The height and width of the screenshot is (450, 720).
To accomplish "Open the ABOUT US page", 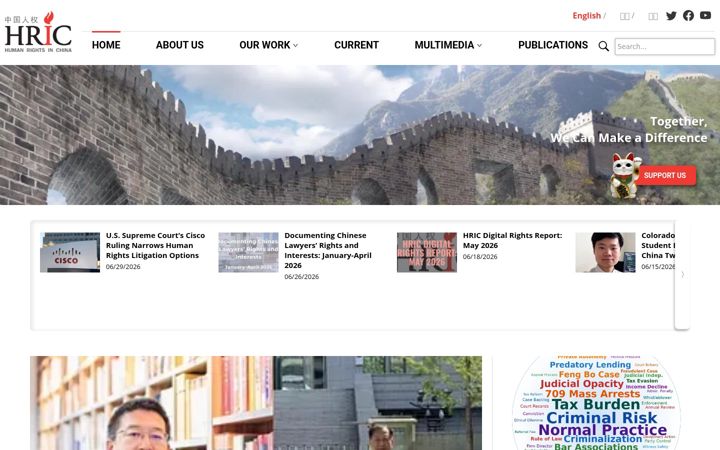I will [180, 45].
